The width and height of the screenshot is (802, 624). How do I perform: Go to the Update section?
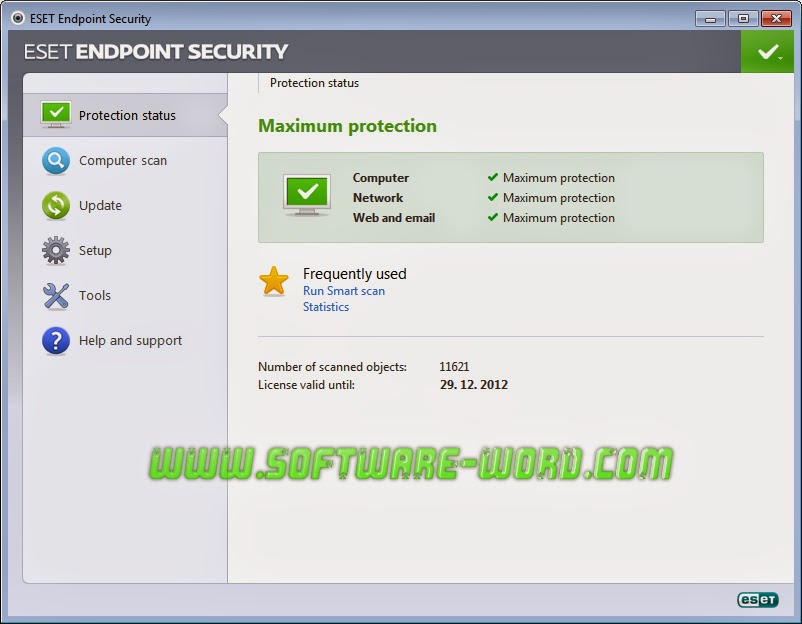[125, 206]
